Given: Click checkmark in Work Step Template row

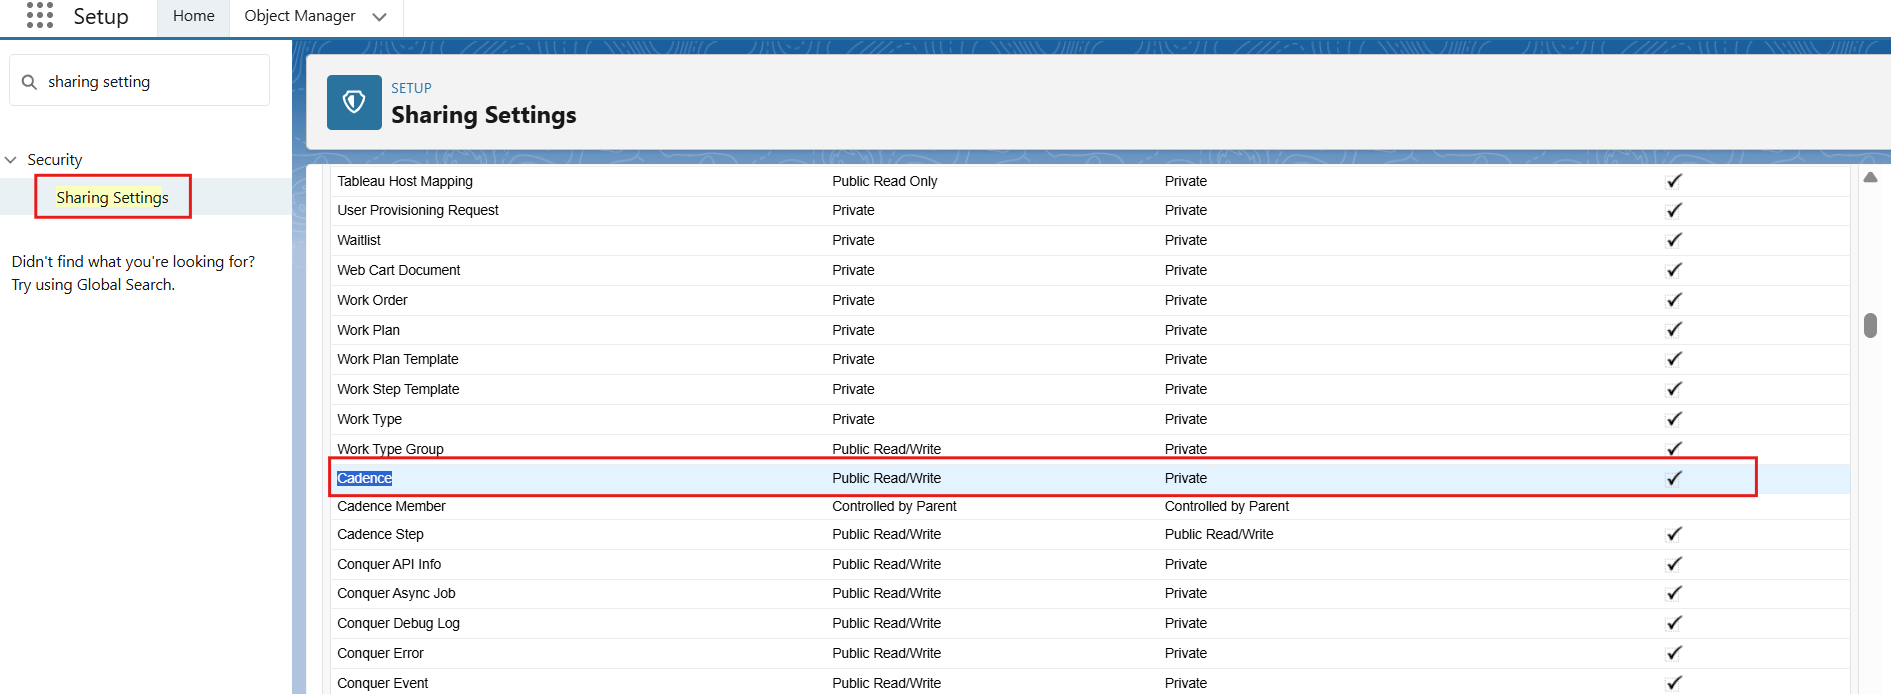Looking at the screenshot, I should [x=1673, y=389].
